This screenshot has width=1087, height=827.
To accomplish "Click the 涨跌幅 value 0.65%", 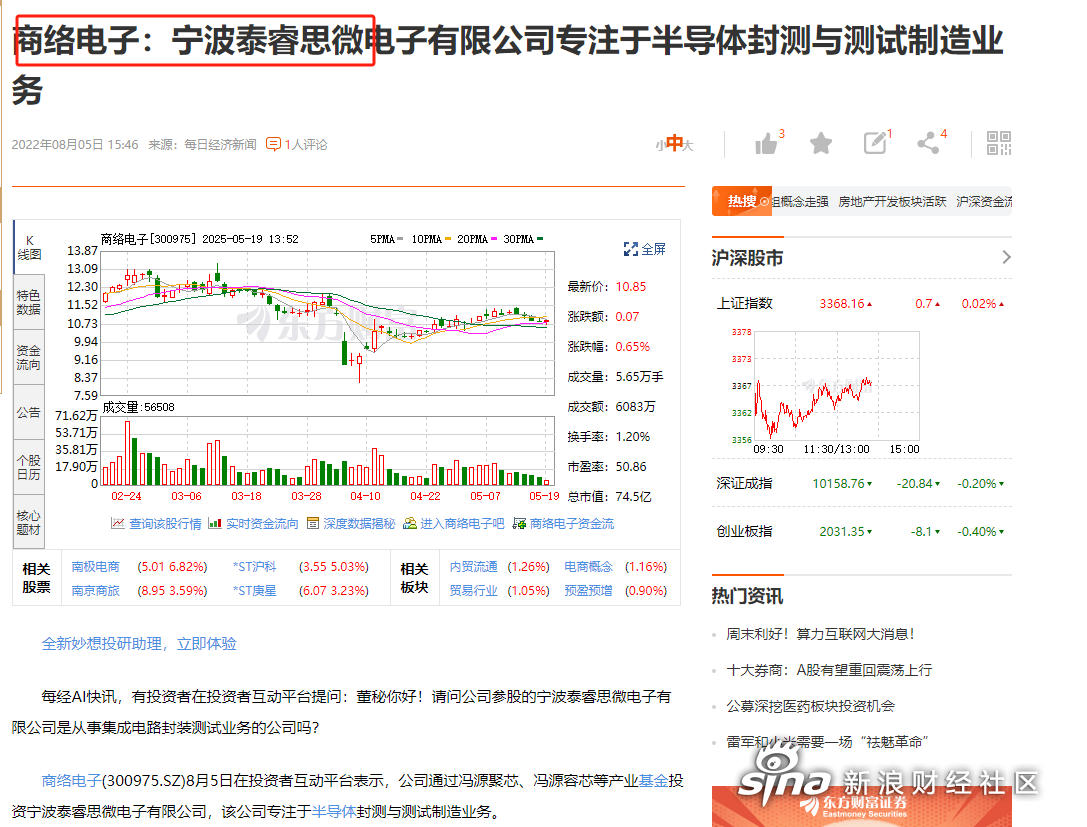I will [633, 347].
